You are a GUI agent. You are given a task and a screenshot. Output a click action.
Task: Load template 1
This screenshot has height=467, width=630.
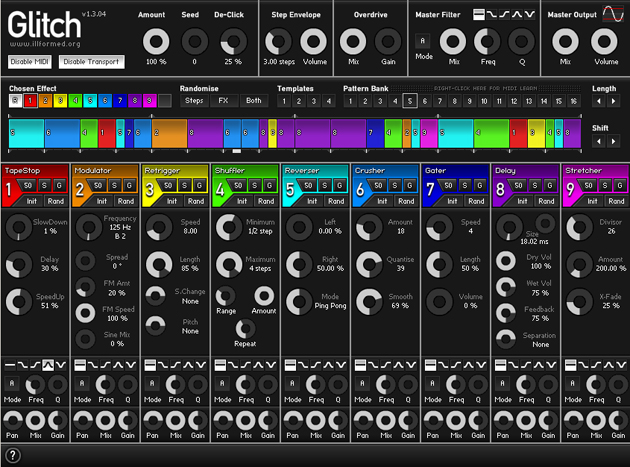pyautogui.click(x=284, y=101)
